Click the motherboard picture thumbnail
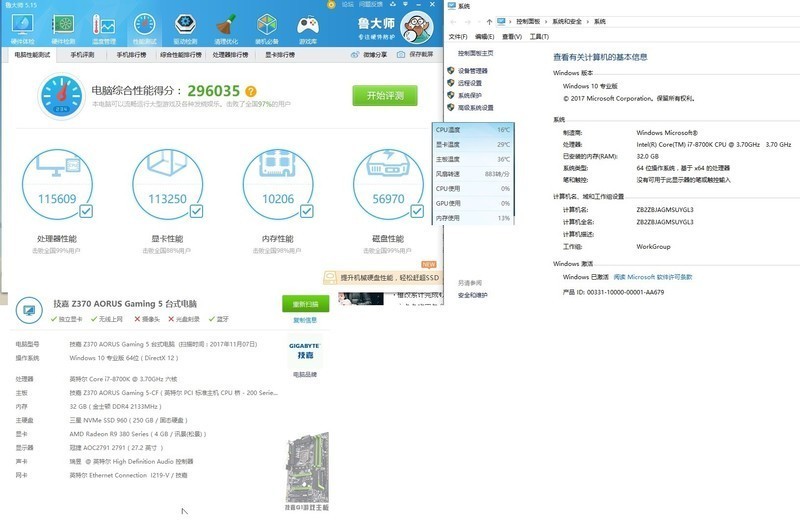This screenshot has width=800, height=524. (x=307, y=467)
